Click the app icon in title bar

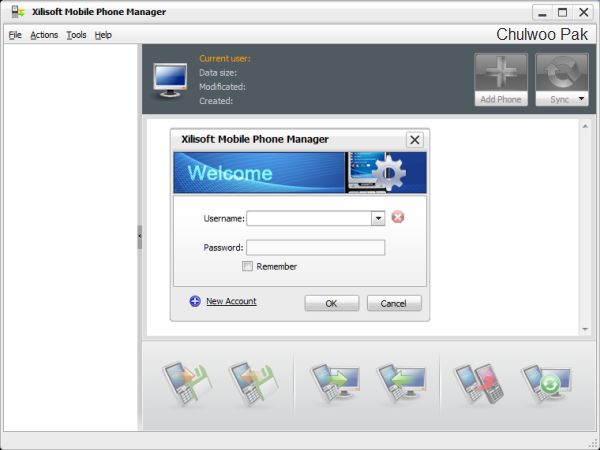point(18,12)
